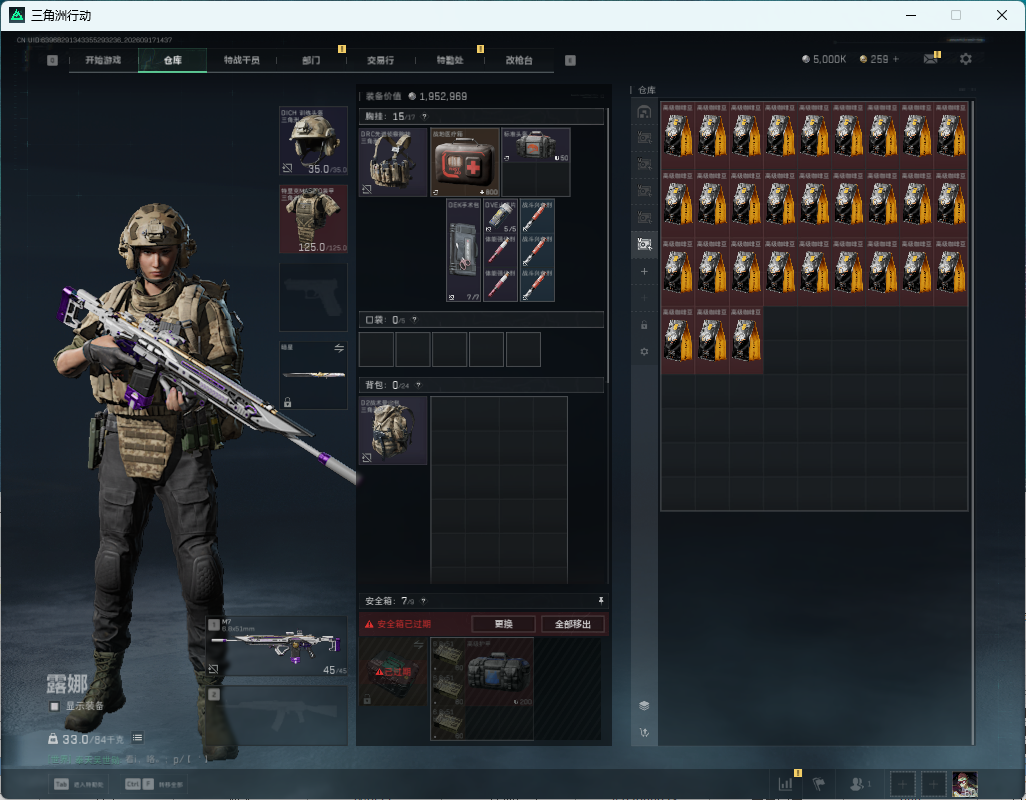Open the warehouse sidebar gear settings
The height and width of the screenshot is (800, 1026).
tap(644, 352)
